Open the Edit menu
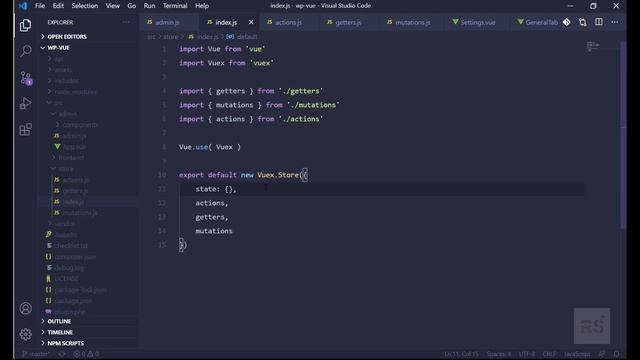This screenshot has width=640, height=360. (x=58, y=6)
